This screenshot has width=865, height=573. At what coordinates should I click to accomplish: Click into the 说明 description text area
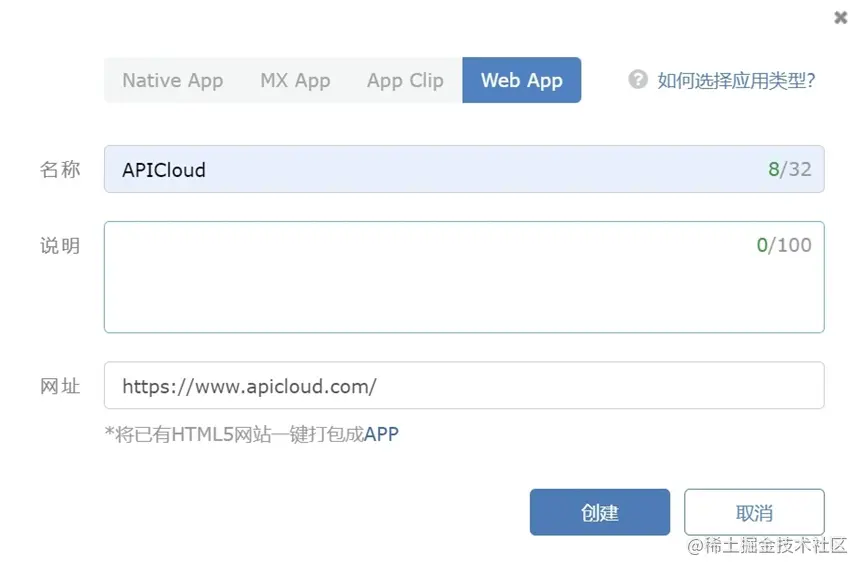464,277
